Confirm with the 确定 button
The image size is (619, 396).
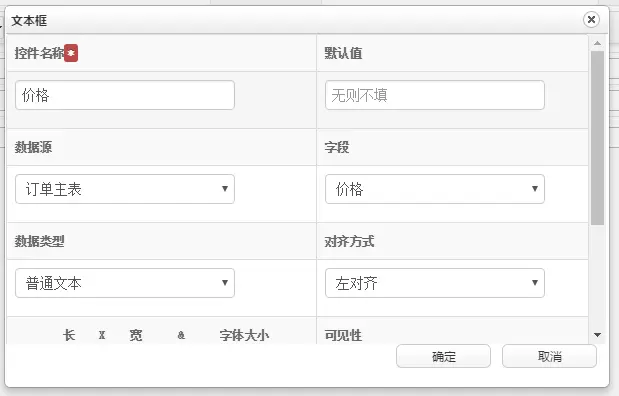(443, 357)
